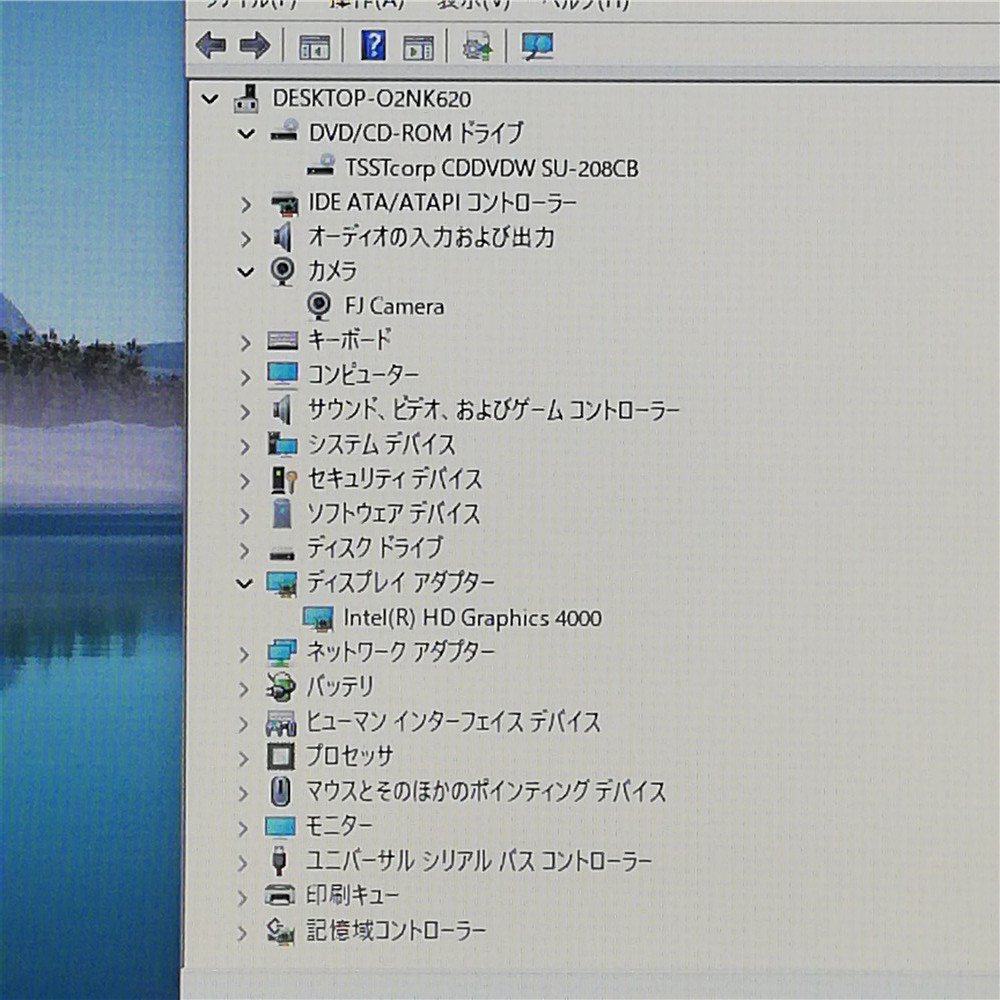The width and height of the screenshot is (1000, 1000).
Task: Expand the プロセッサ category
Action: [245, 756]
